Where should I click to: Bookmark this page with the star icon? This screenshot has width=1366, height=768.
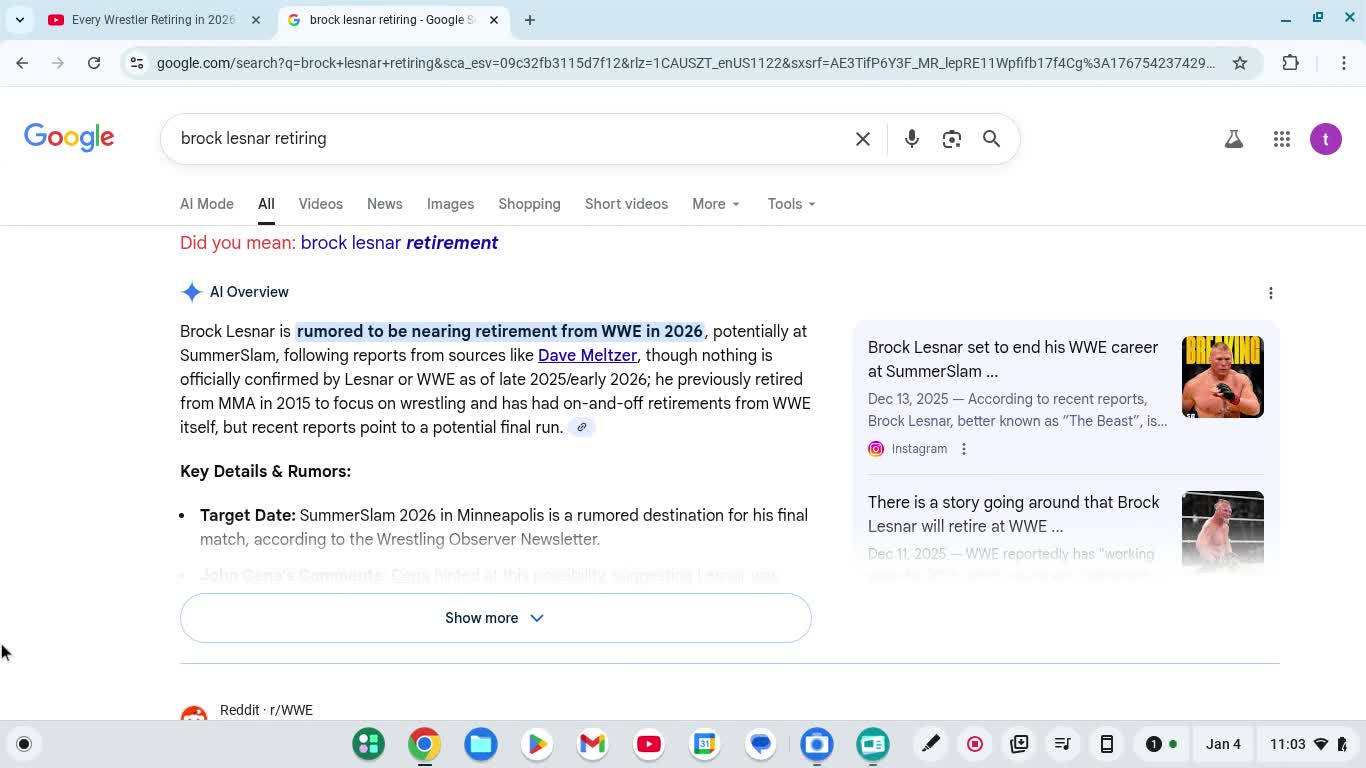tap(1239, 63)
